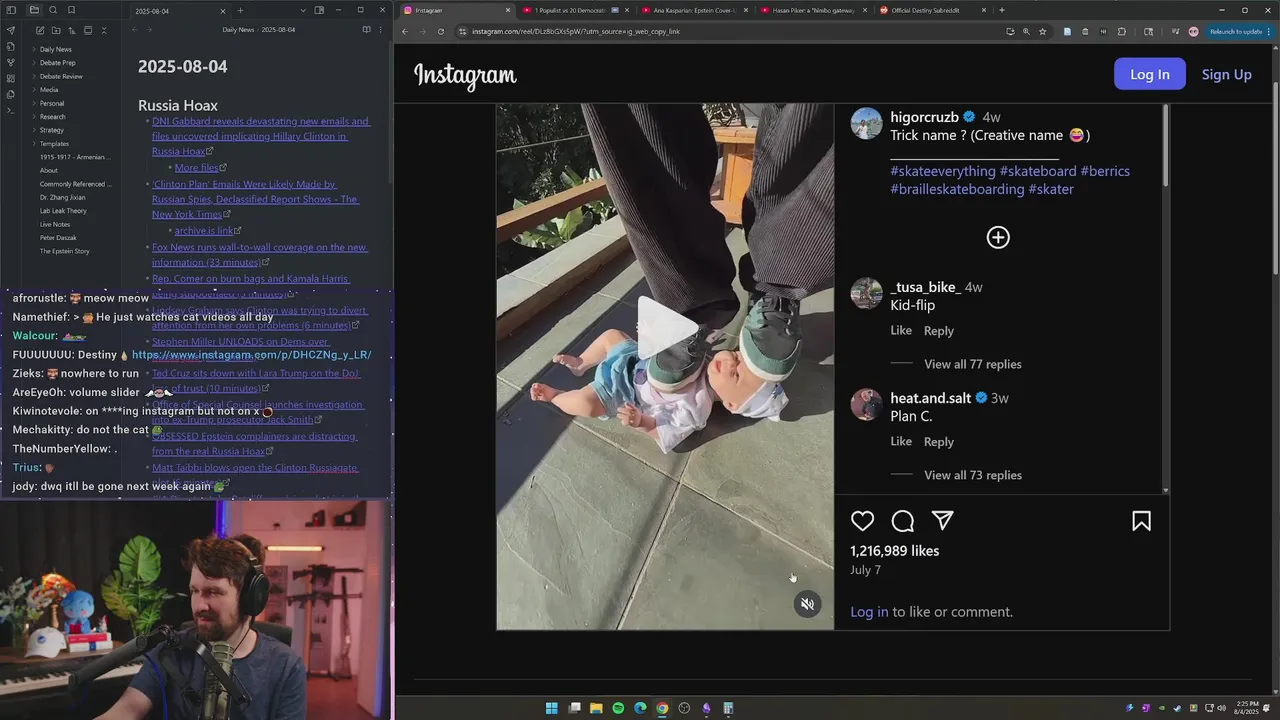This screenshot has width=1280, height=720.
Task: Open Fox News wall-to-wall coverage link
Action: pyautogui.click(x=259, y=255)
